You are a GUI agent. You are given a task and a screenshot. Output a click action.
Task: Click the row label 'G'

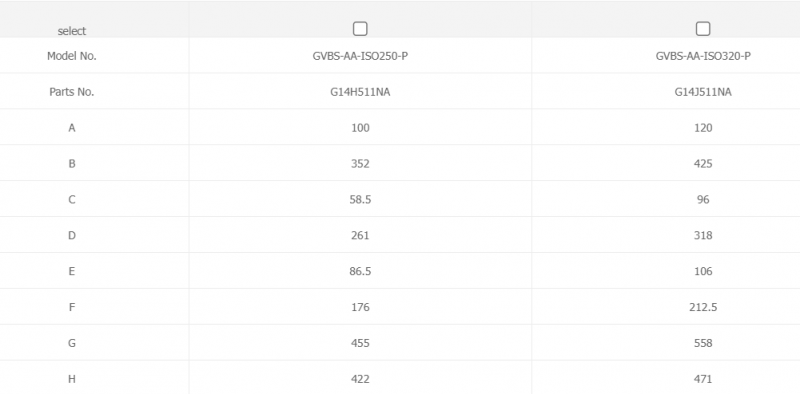pos(72,343)
